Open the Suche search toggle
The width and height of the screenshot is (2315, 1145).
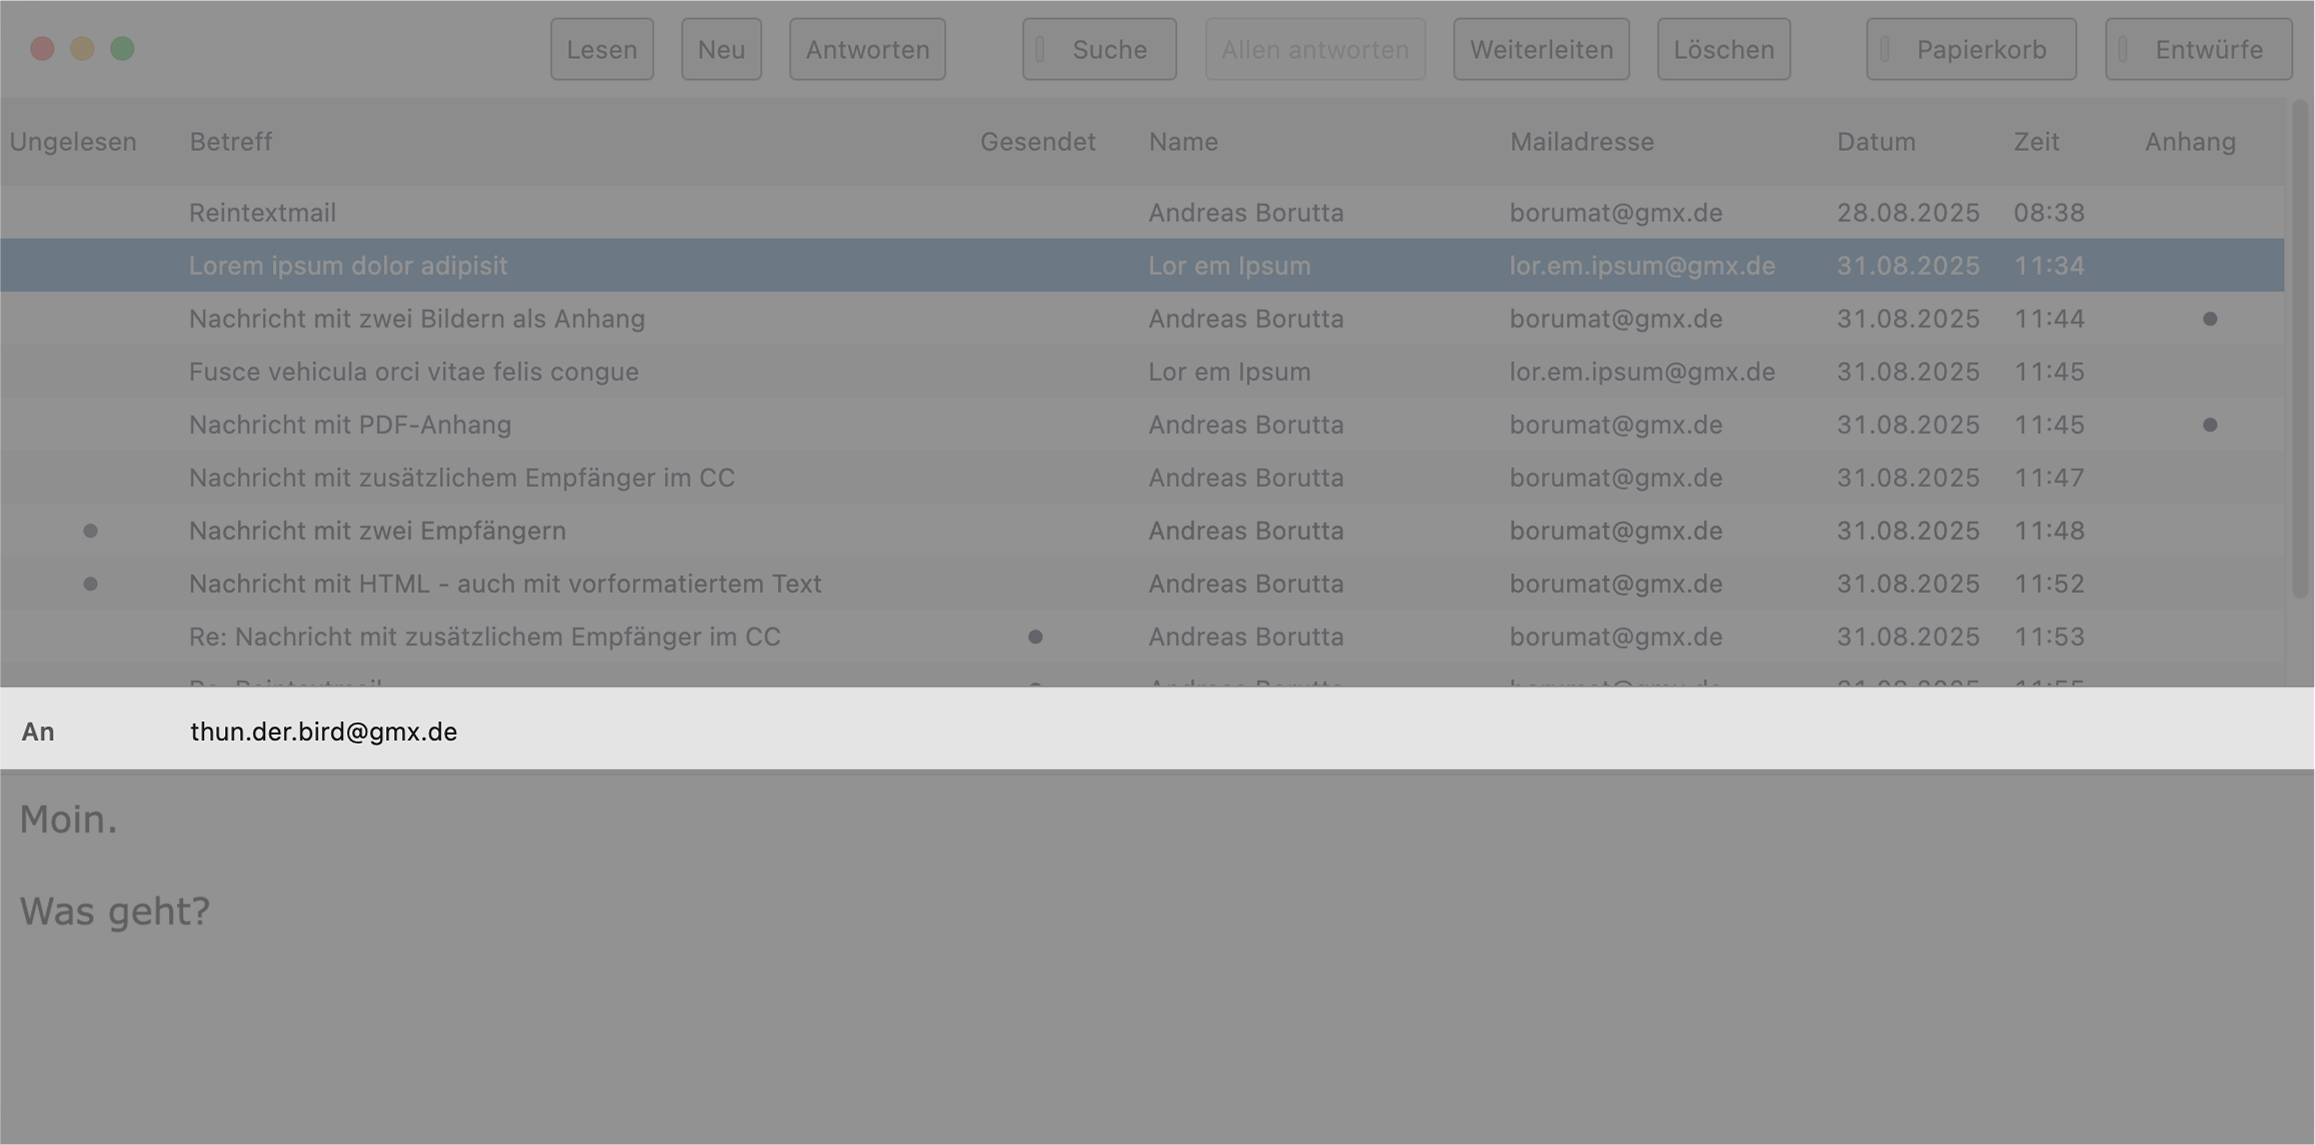point(1098,49)
